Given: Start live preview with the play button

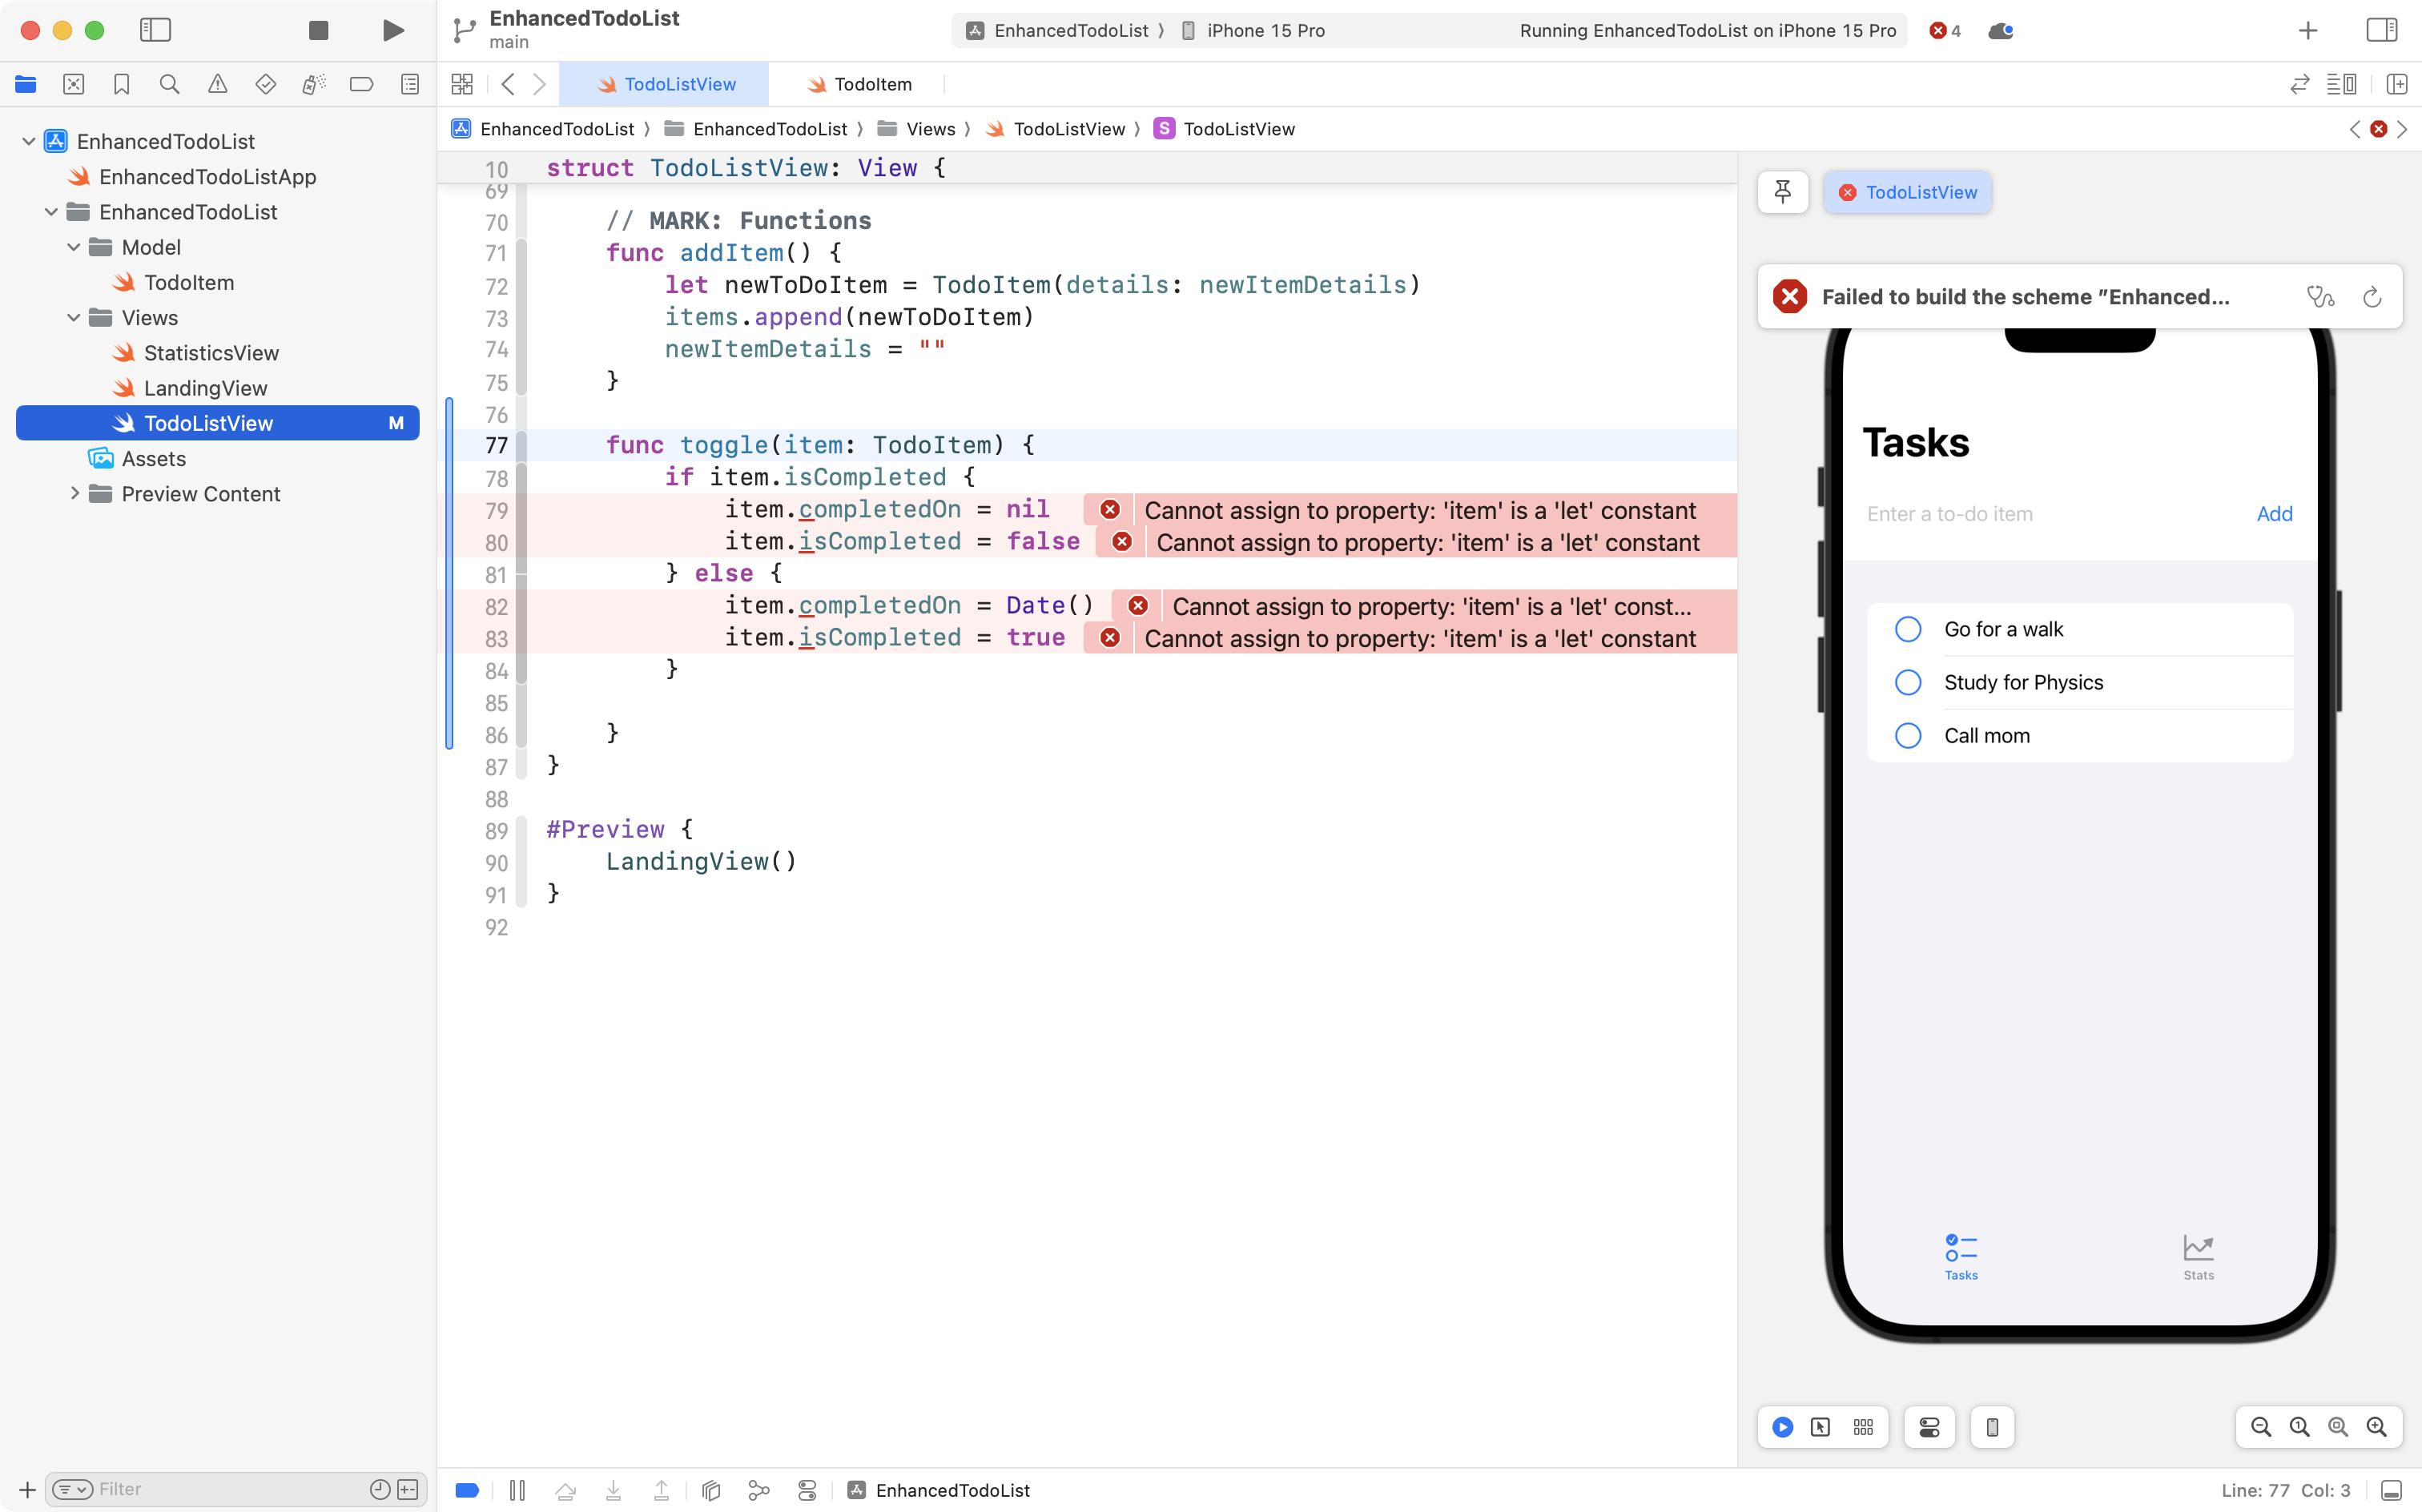Looking at the screenshot, I should coord(1782,1427).
